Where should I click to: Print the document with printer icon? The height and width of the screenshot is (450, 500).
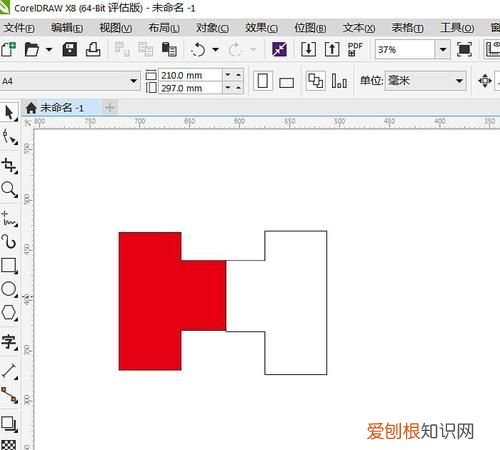coord(93,49)
